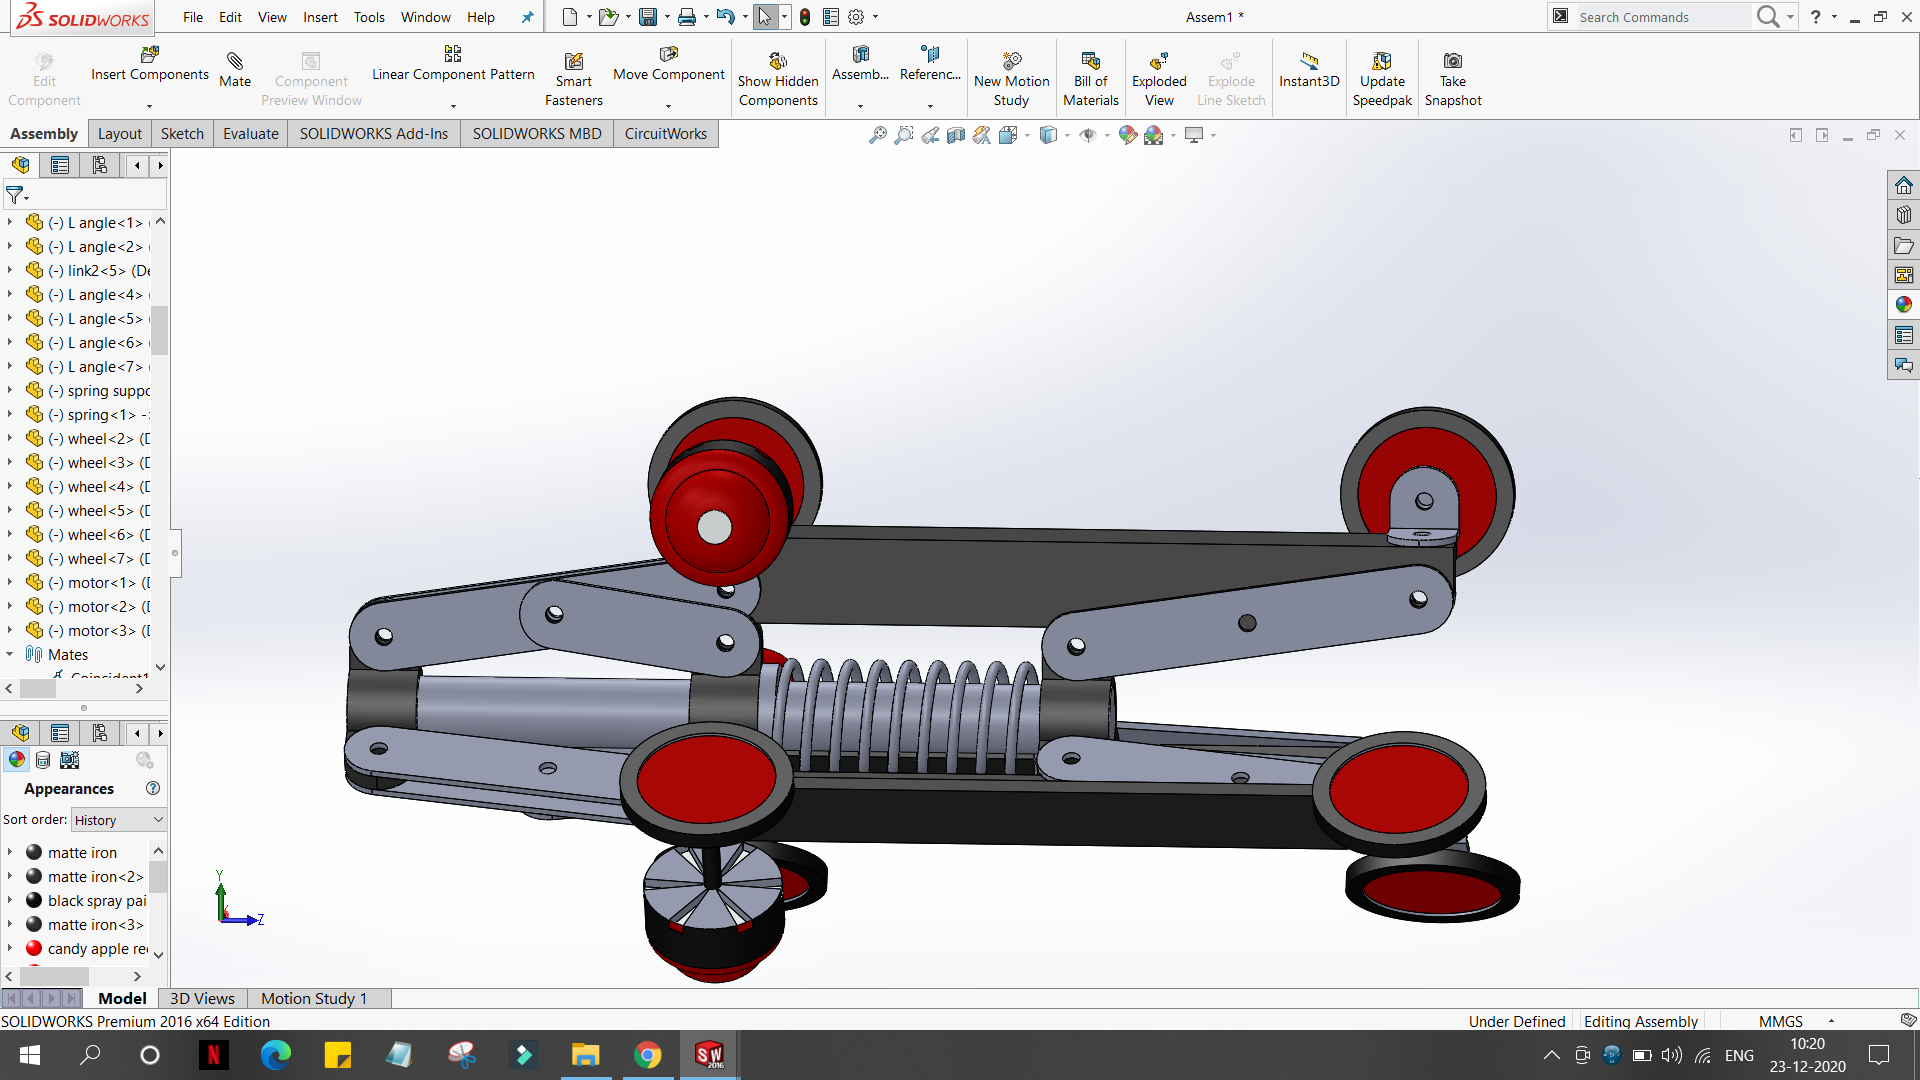1920x1080 pixels.
Task: Toggle Section View
Action: [x=956, y=135]
